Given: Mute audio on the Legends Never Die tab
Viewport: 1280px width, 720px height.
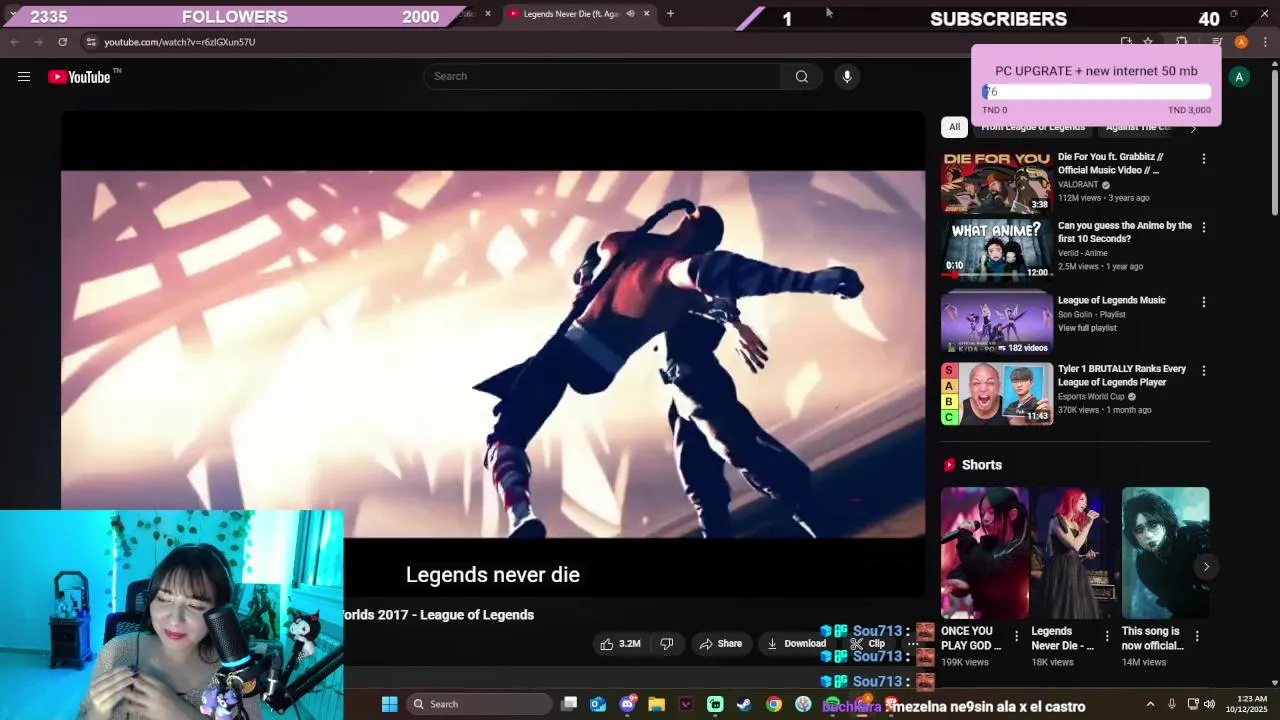Looking at the screenshot, I should point(630,14).
